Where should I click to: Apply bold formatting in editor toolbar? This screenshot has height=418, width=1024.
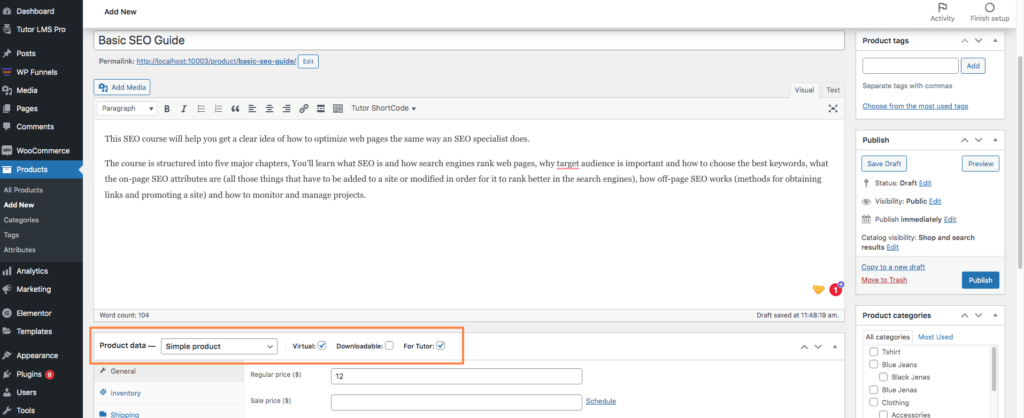coord(167,108)
